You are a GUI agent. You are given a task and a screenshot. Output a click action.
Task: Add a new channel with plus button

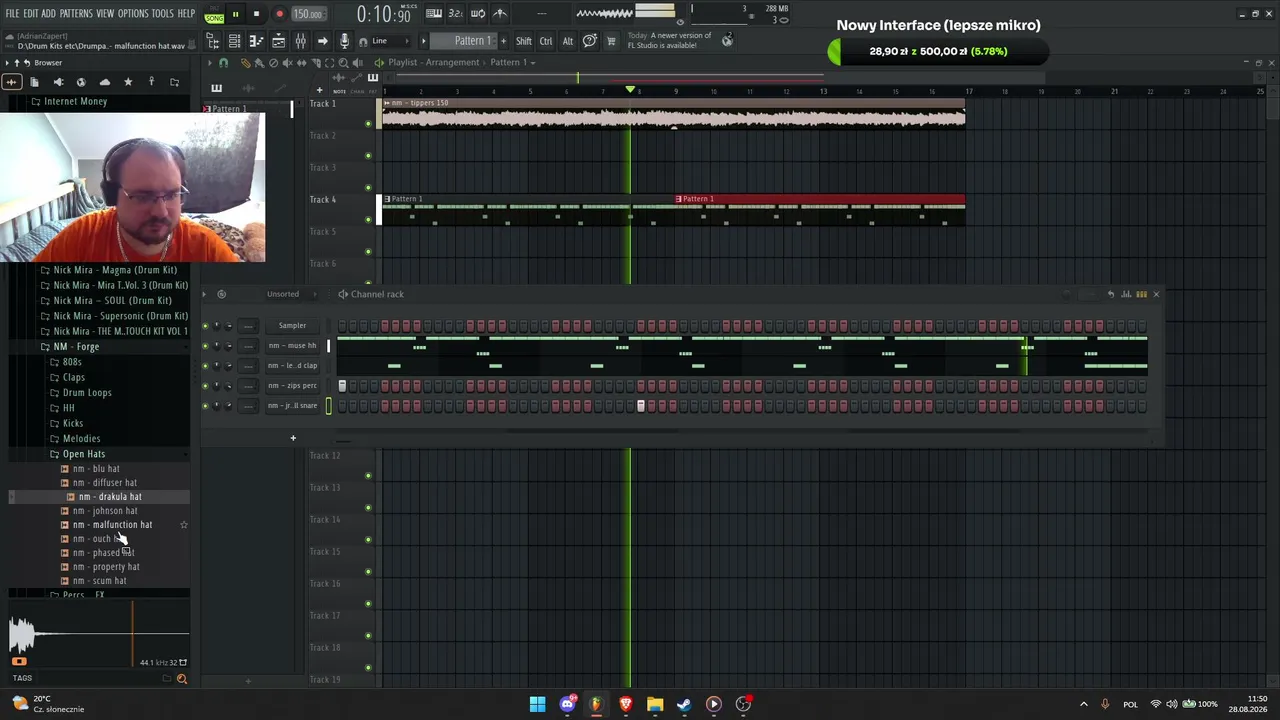click(293, 438)
